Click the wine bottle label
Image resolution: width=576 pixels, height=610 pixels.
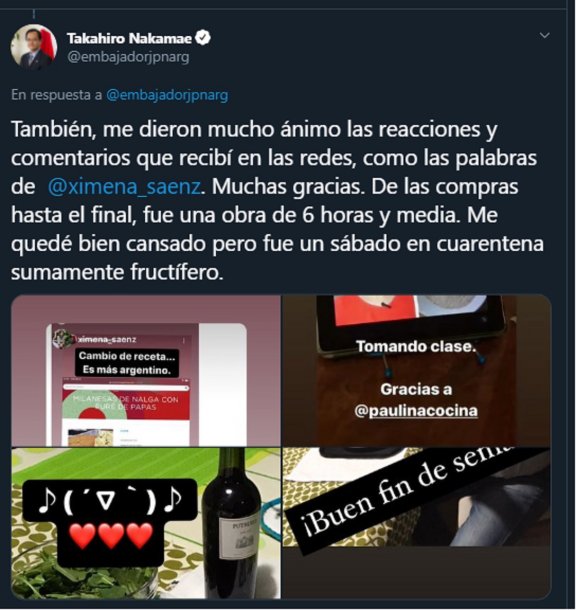pos(239,539)
